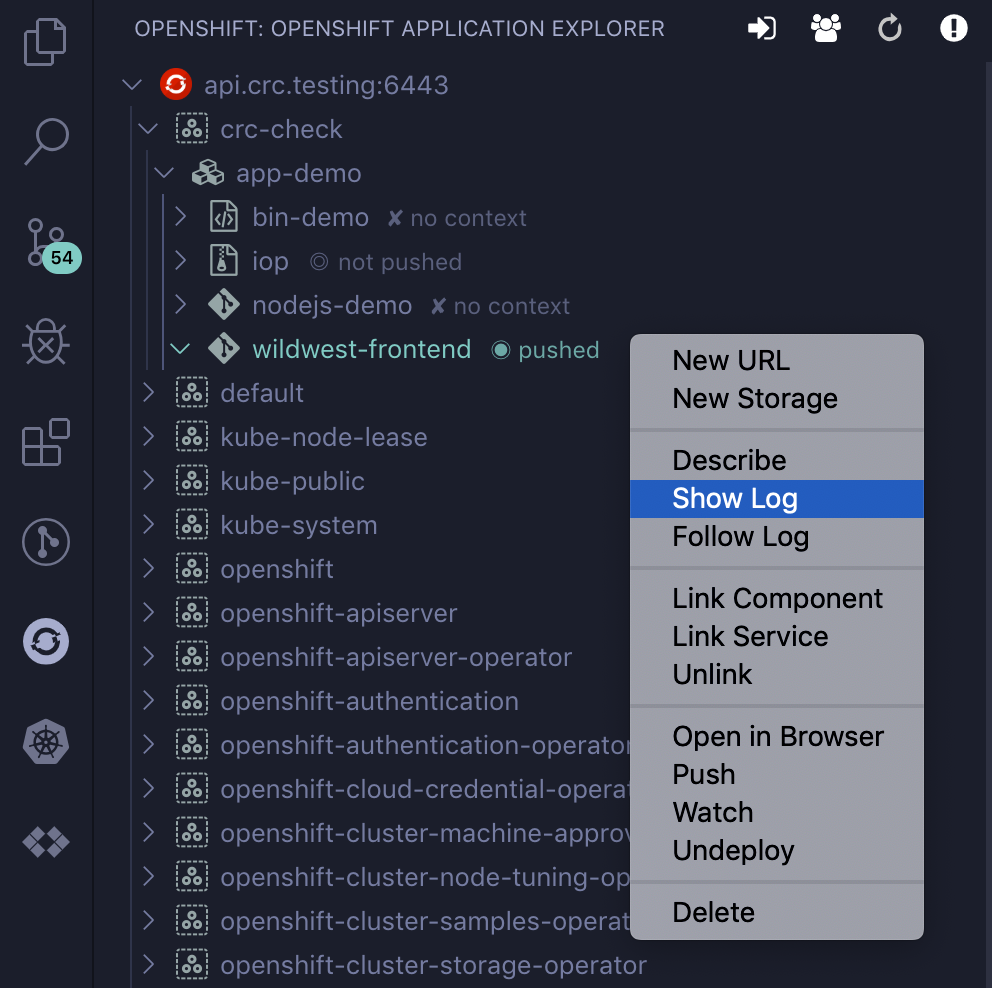Click the Source Control icon showing 54 changes
This screenshot has height=988, width=992.
click(45, 243)
